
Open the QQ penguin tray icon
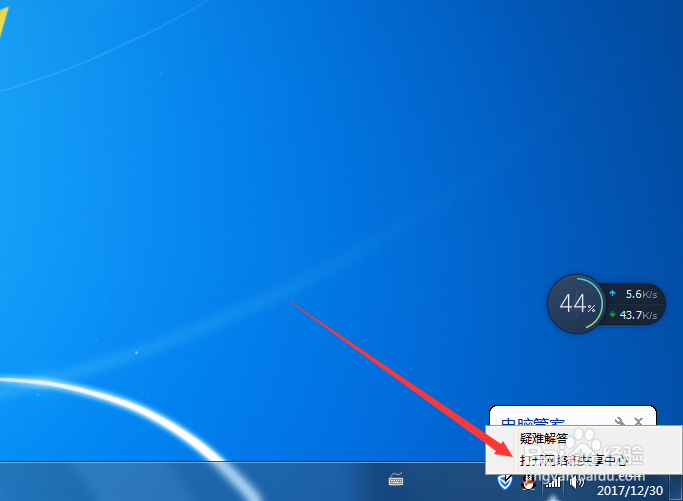528,482
